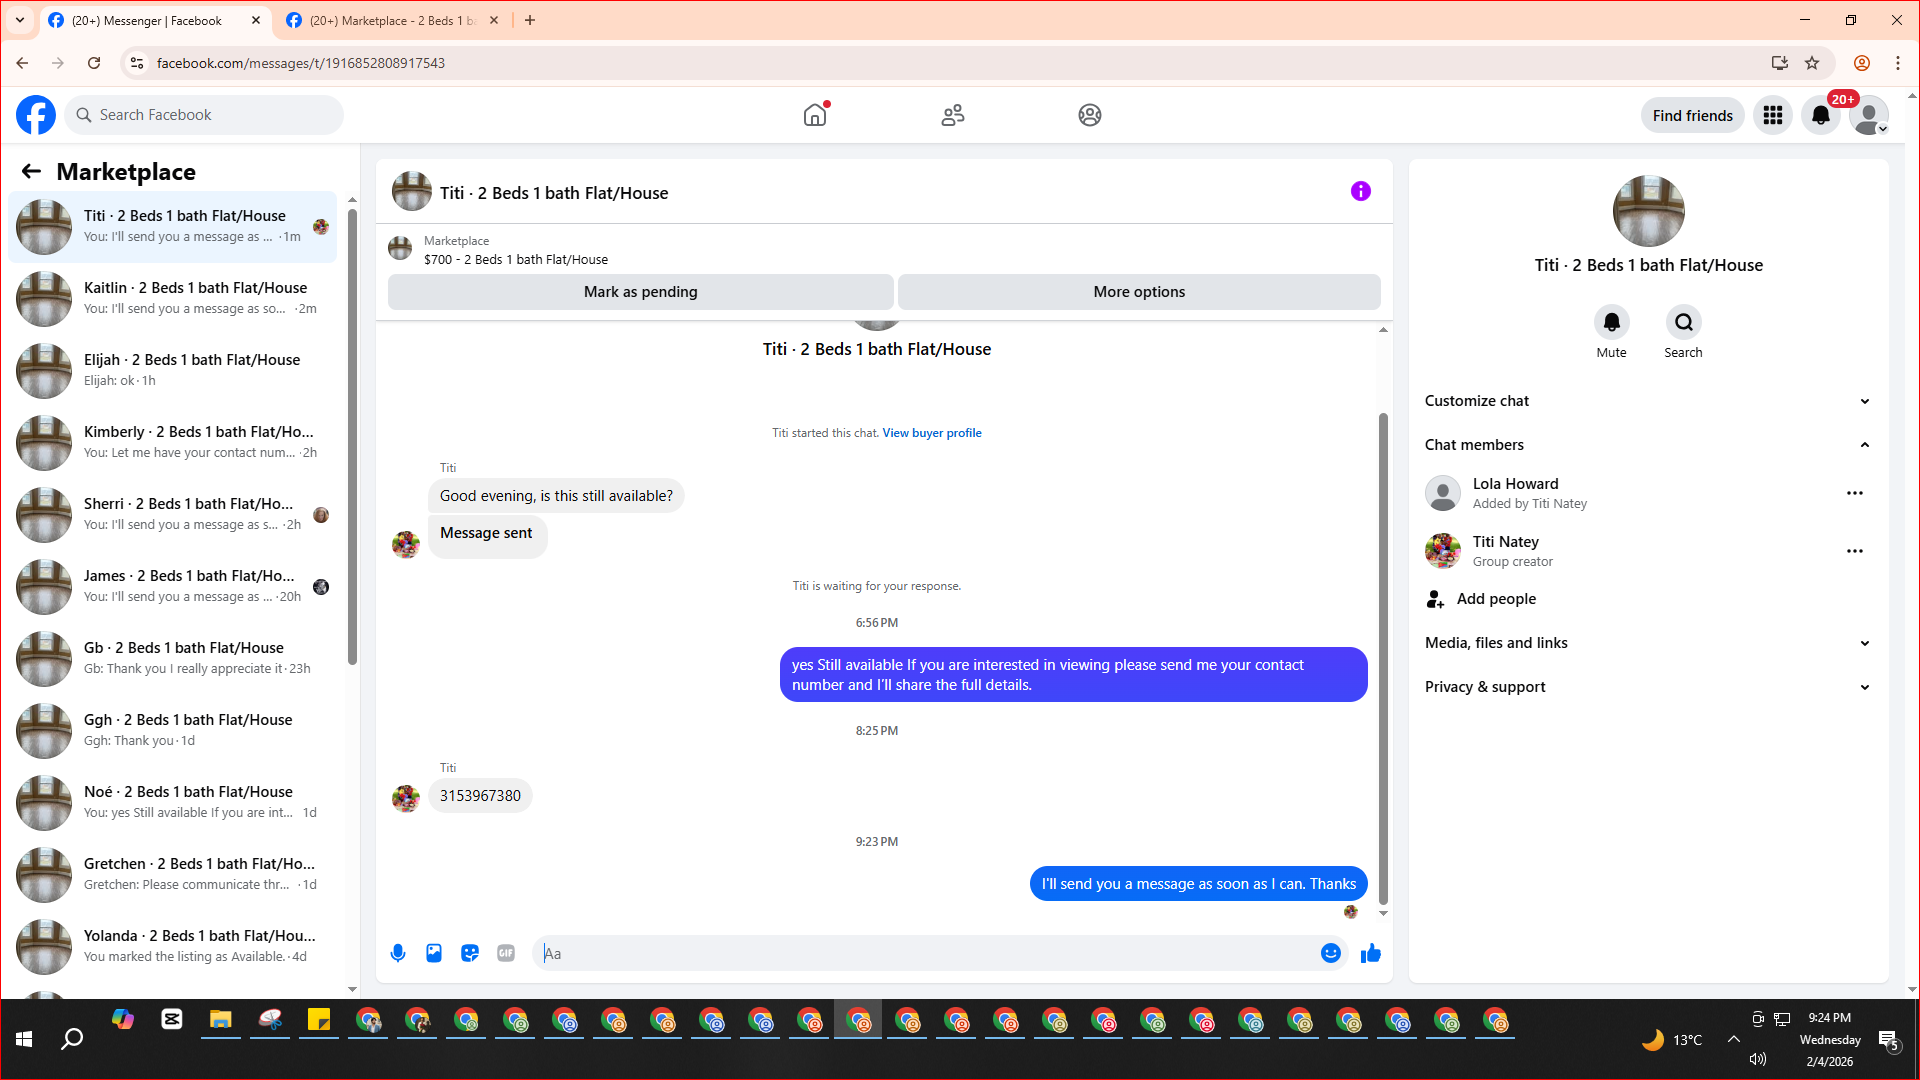Collapse the Chat members section
The image size is (1920, 1080).
pyautogui.click(x=1864, y=445)
